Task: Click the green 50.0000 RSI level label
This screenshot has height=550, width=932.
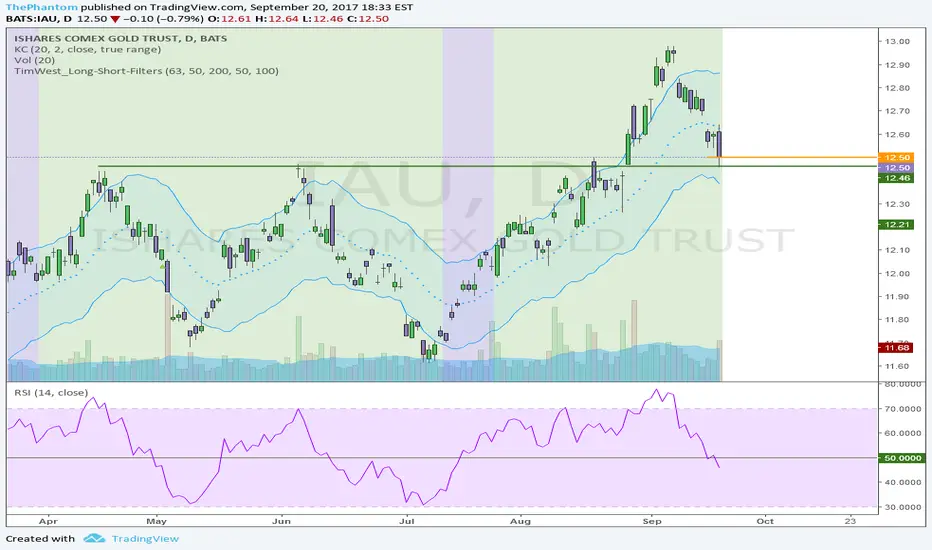Action: 900,458
